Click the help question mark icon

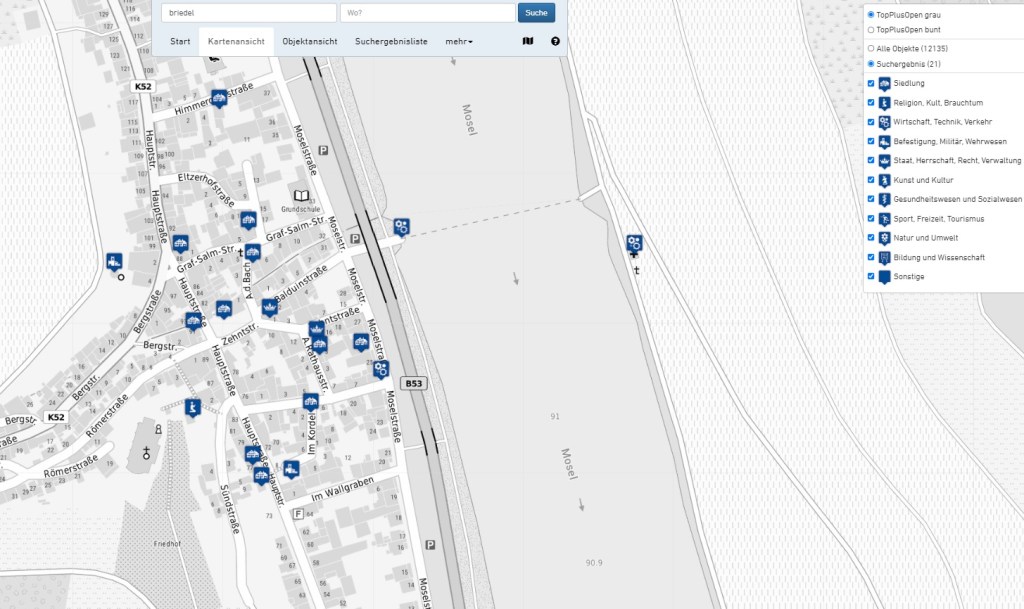click(555, 42)
